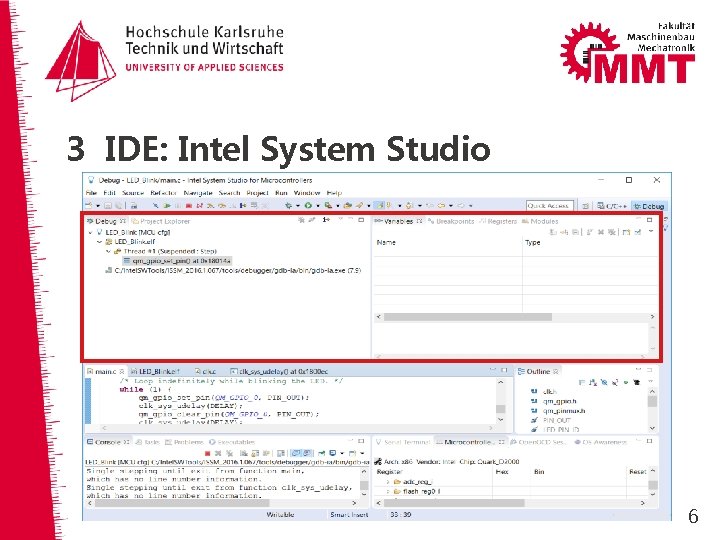Collapse the LED_Blink.elf tree node
Screen dimensions: 720x540
pyautogui.click(x=99, y=242)
